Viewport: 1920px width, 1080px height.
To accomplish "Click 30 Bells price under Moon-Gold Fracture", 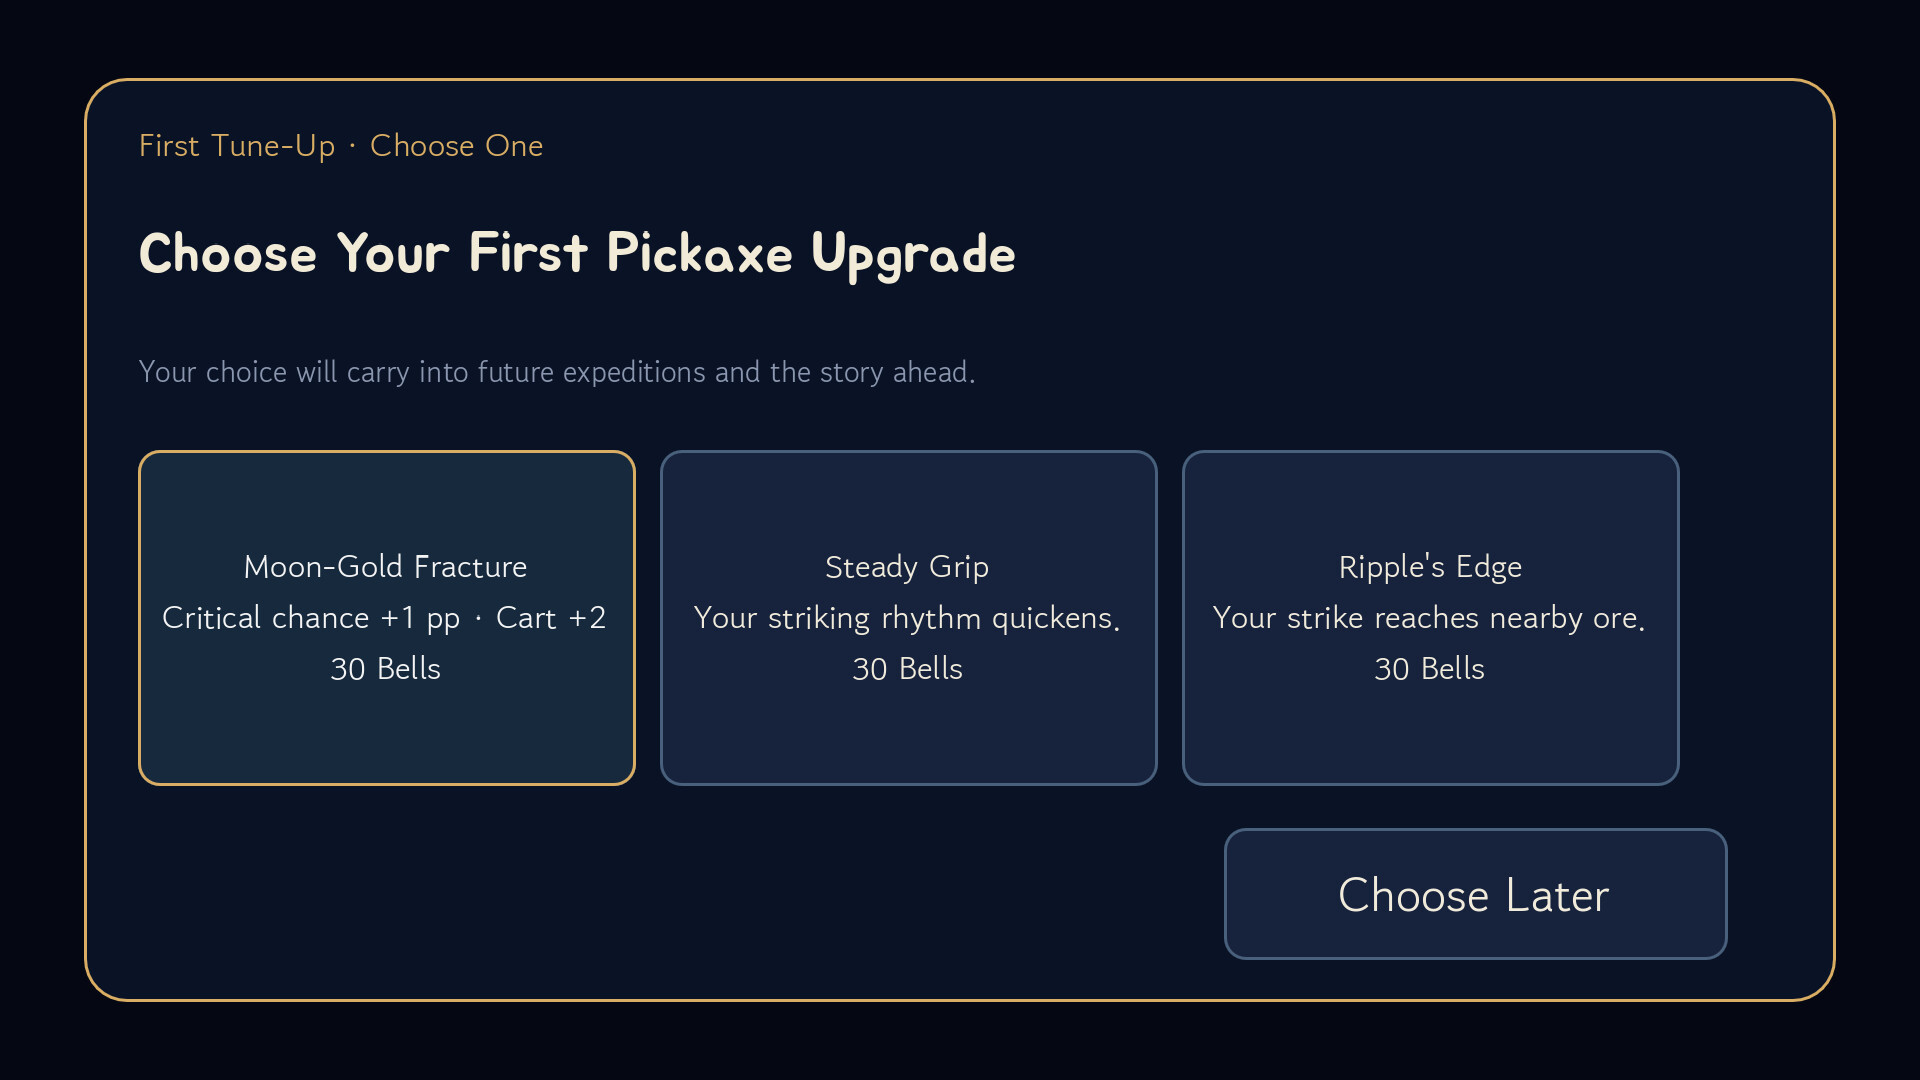I will coord(386,669).
